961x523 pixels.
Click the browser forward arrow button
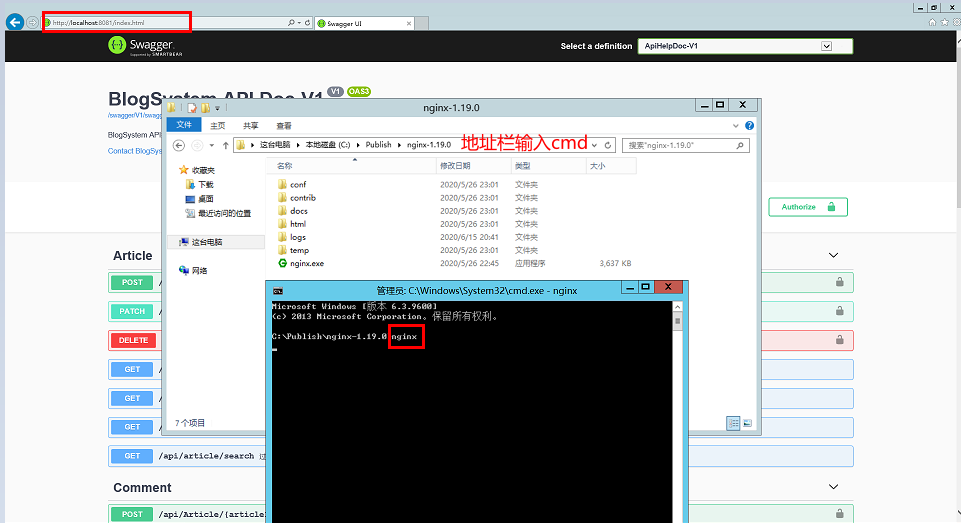tap(32, 23)
